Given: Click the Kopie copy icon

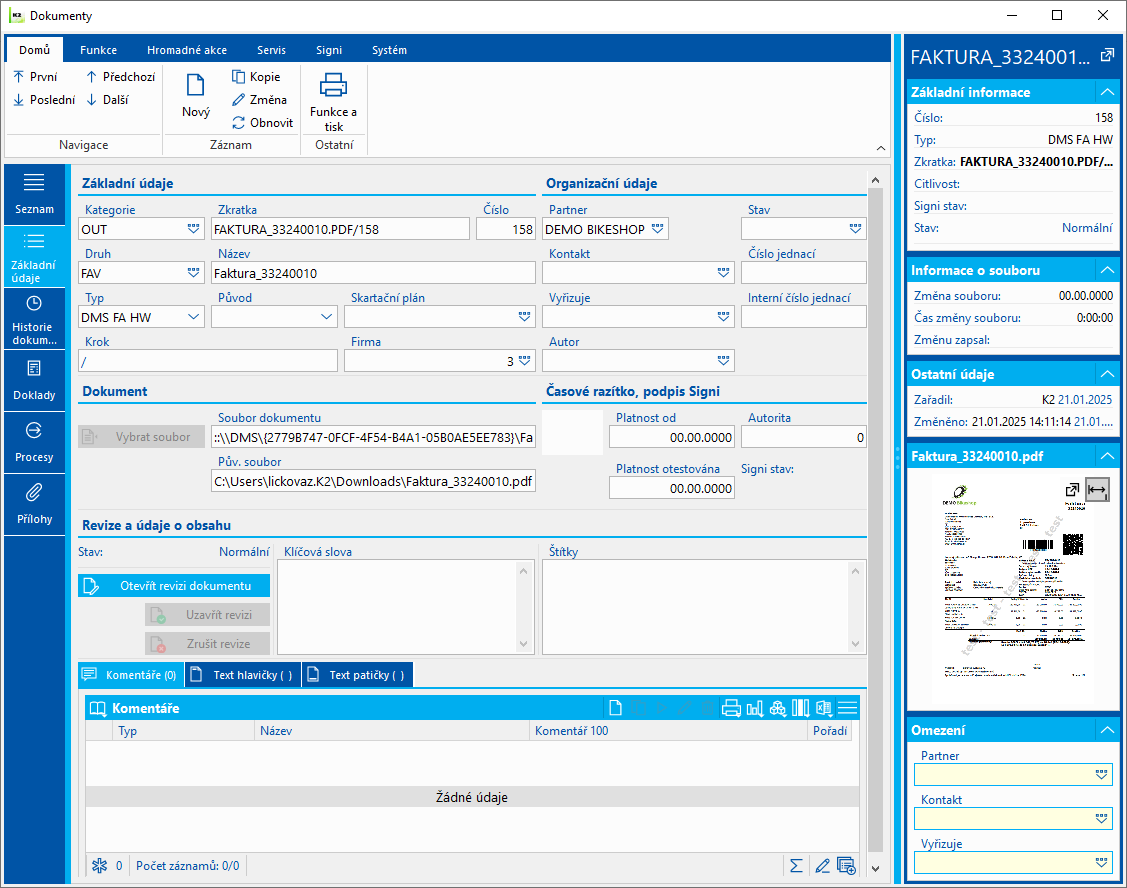Looking at the screenshot, I should click(x=239, y=77).
